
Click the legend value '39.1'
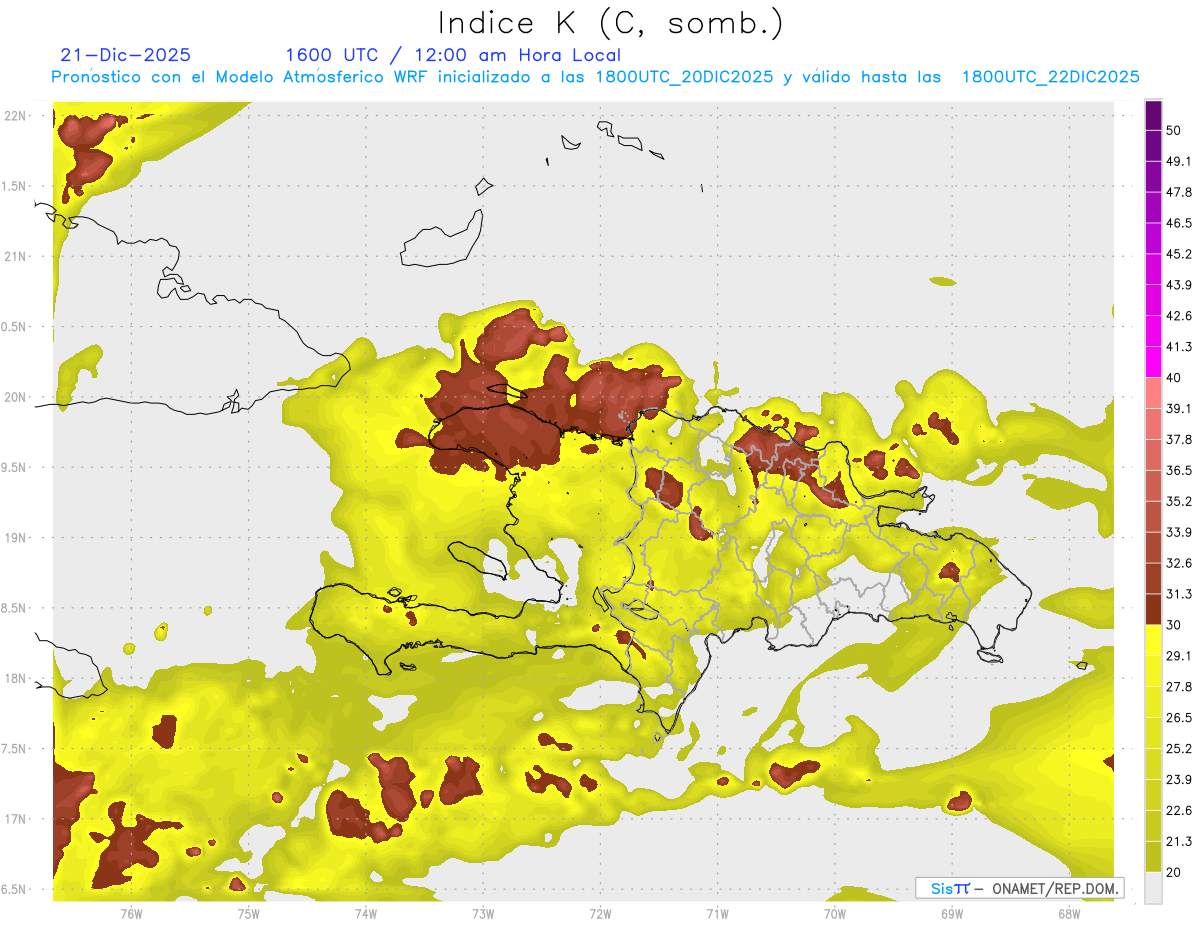click(1179, 409)
